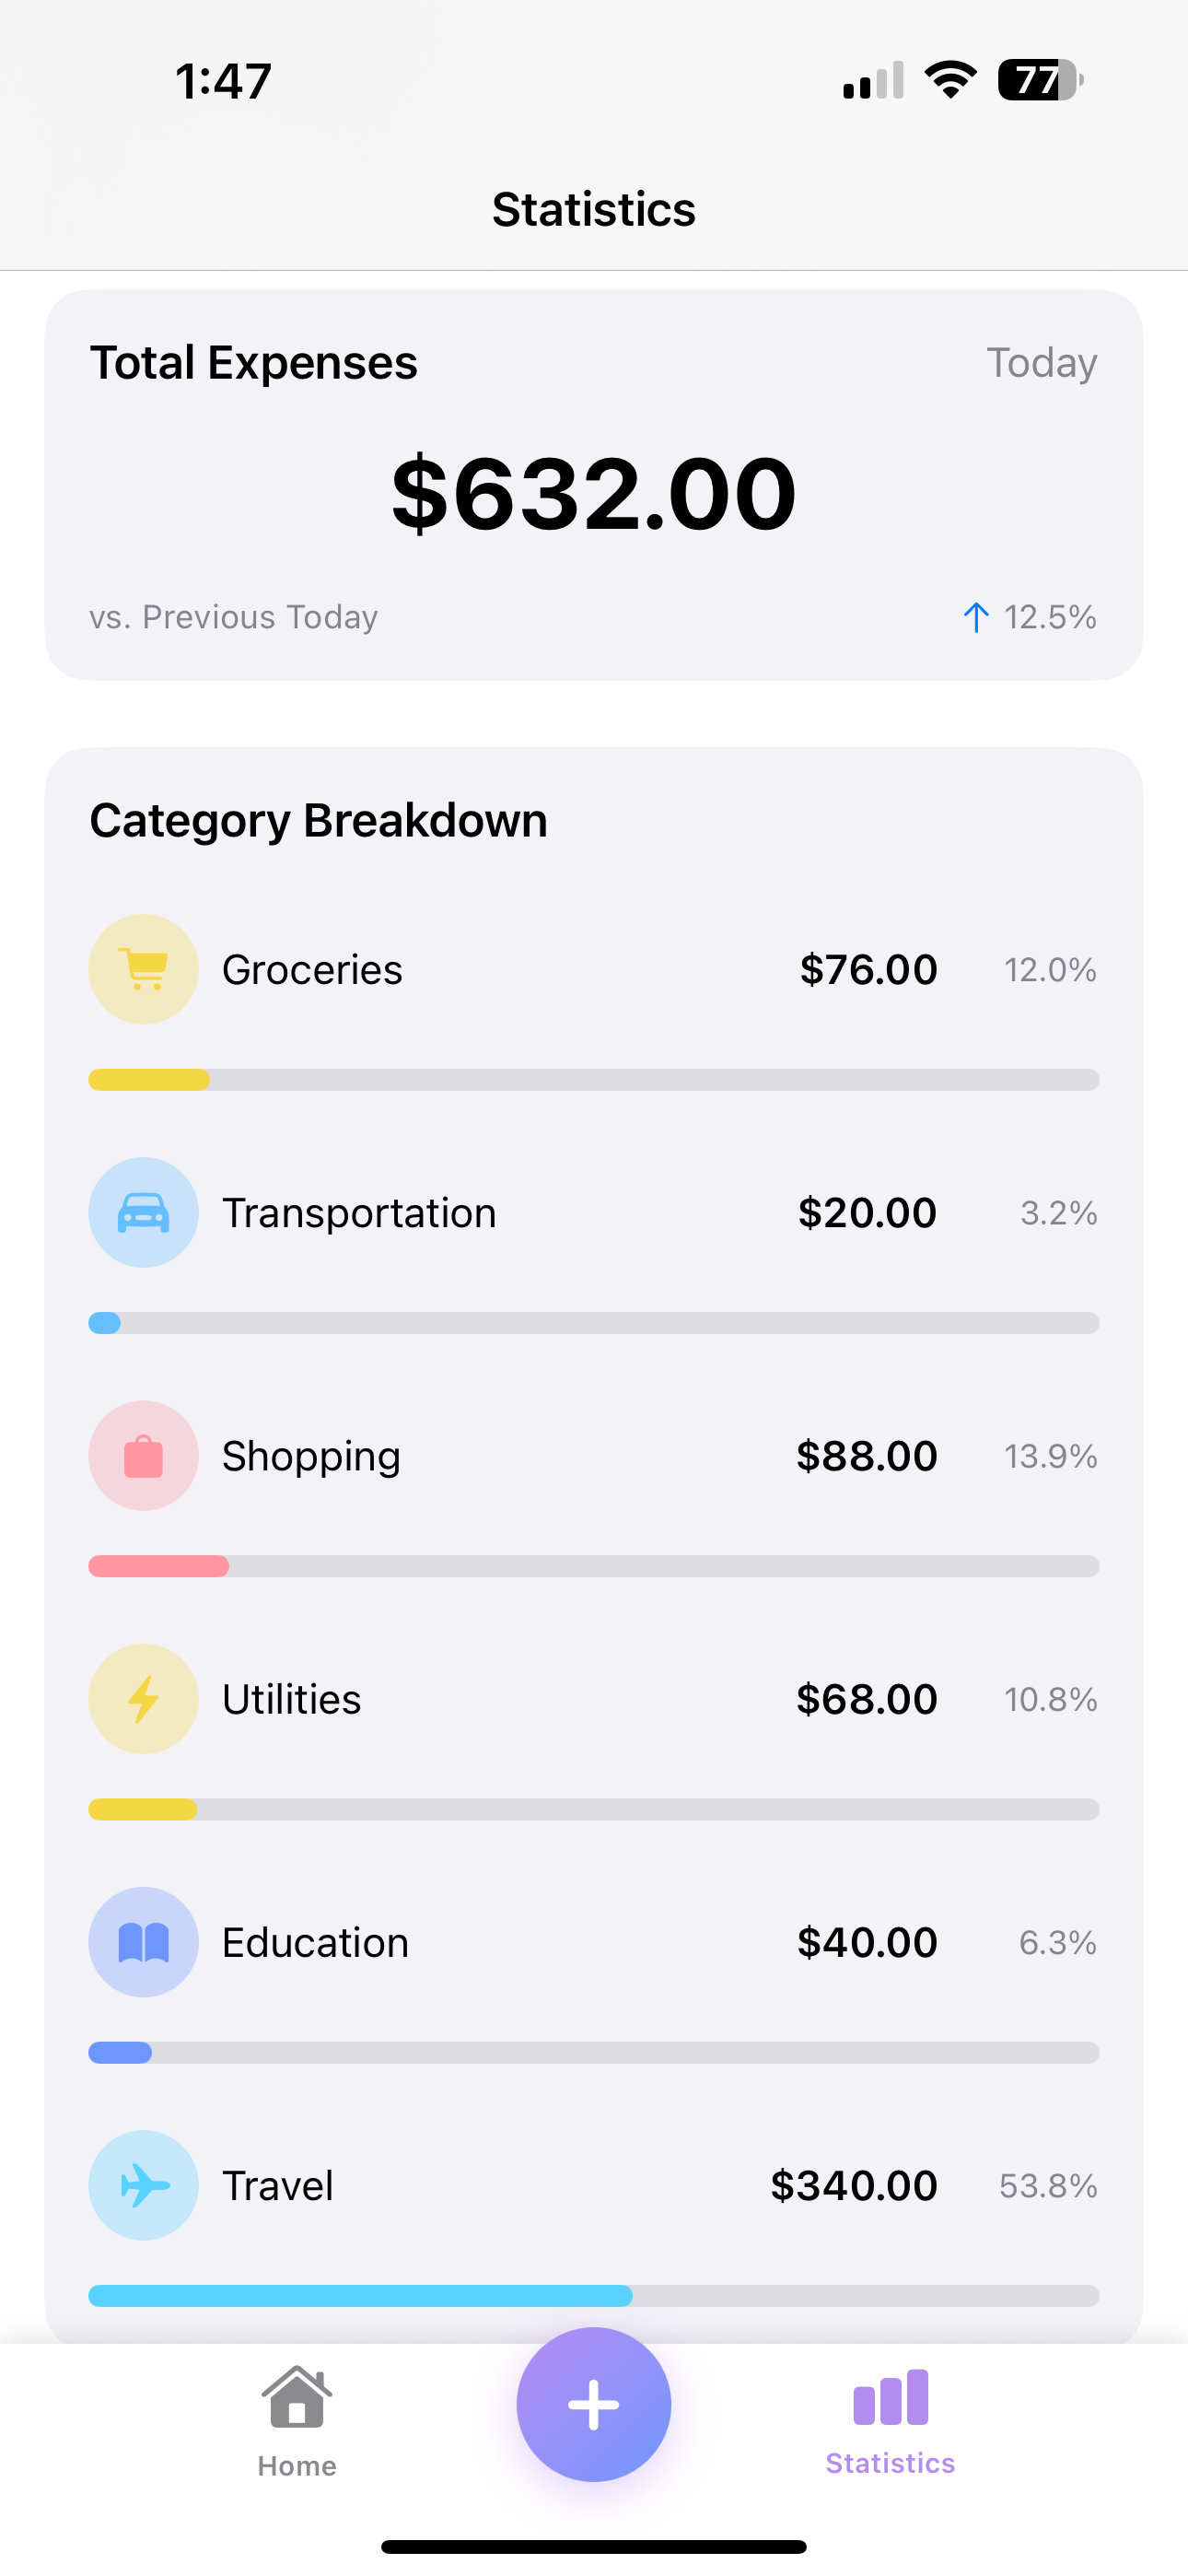Tap the Wi-Fi status bar icon
1188x2576 pixels.
click(950, 79)
